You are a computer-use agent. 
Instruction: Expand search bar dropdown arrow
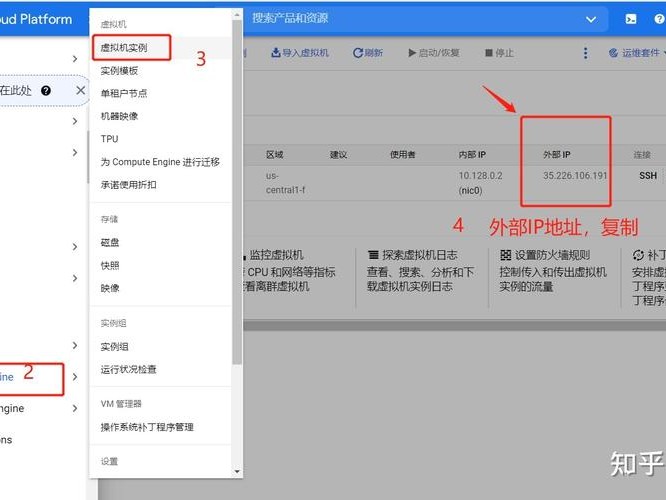point(591,20)
